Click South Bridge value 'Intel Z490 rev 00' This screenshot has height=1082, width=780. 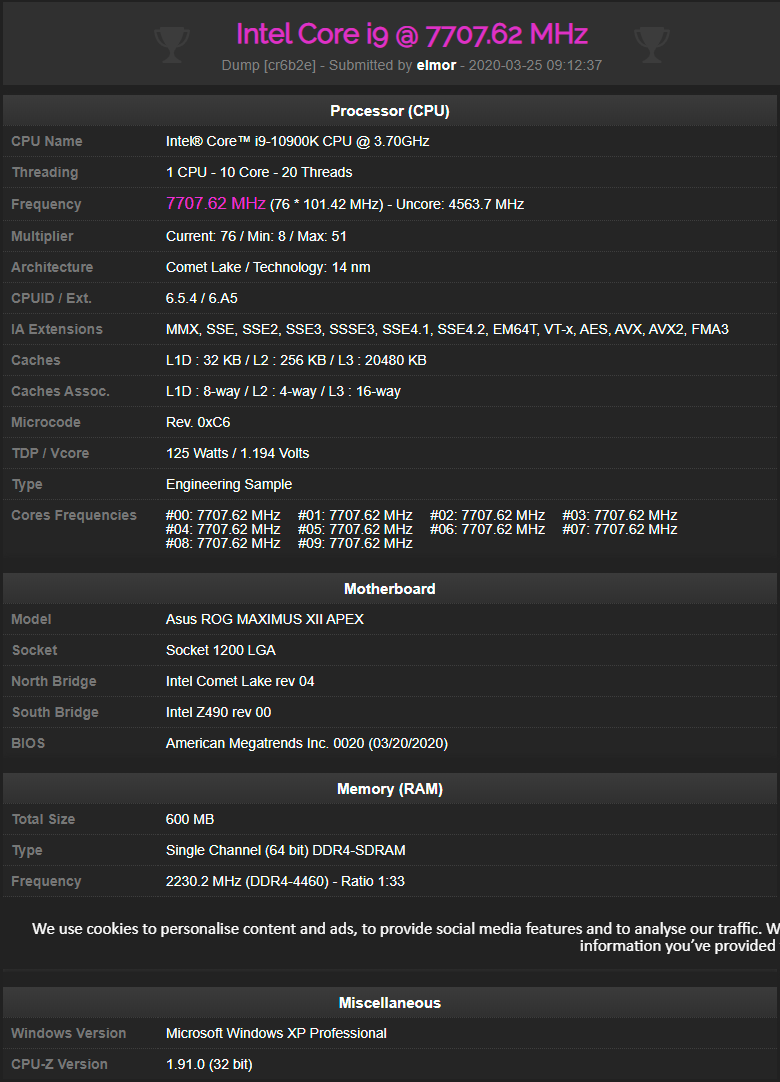tap(218, 712)
